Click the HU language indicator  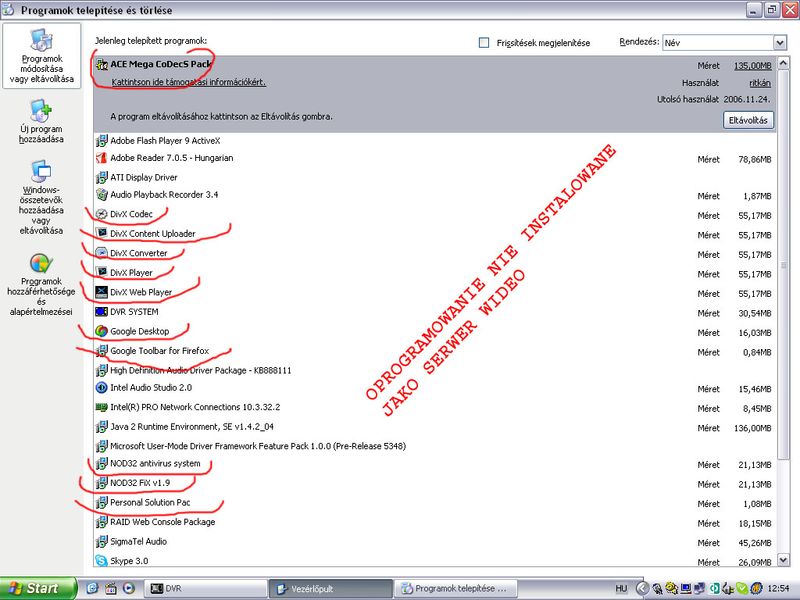click(x=621, y=588)
